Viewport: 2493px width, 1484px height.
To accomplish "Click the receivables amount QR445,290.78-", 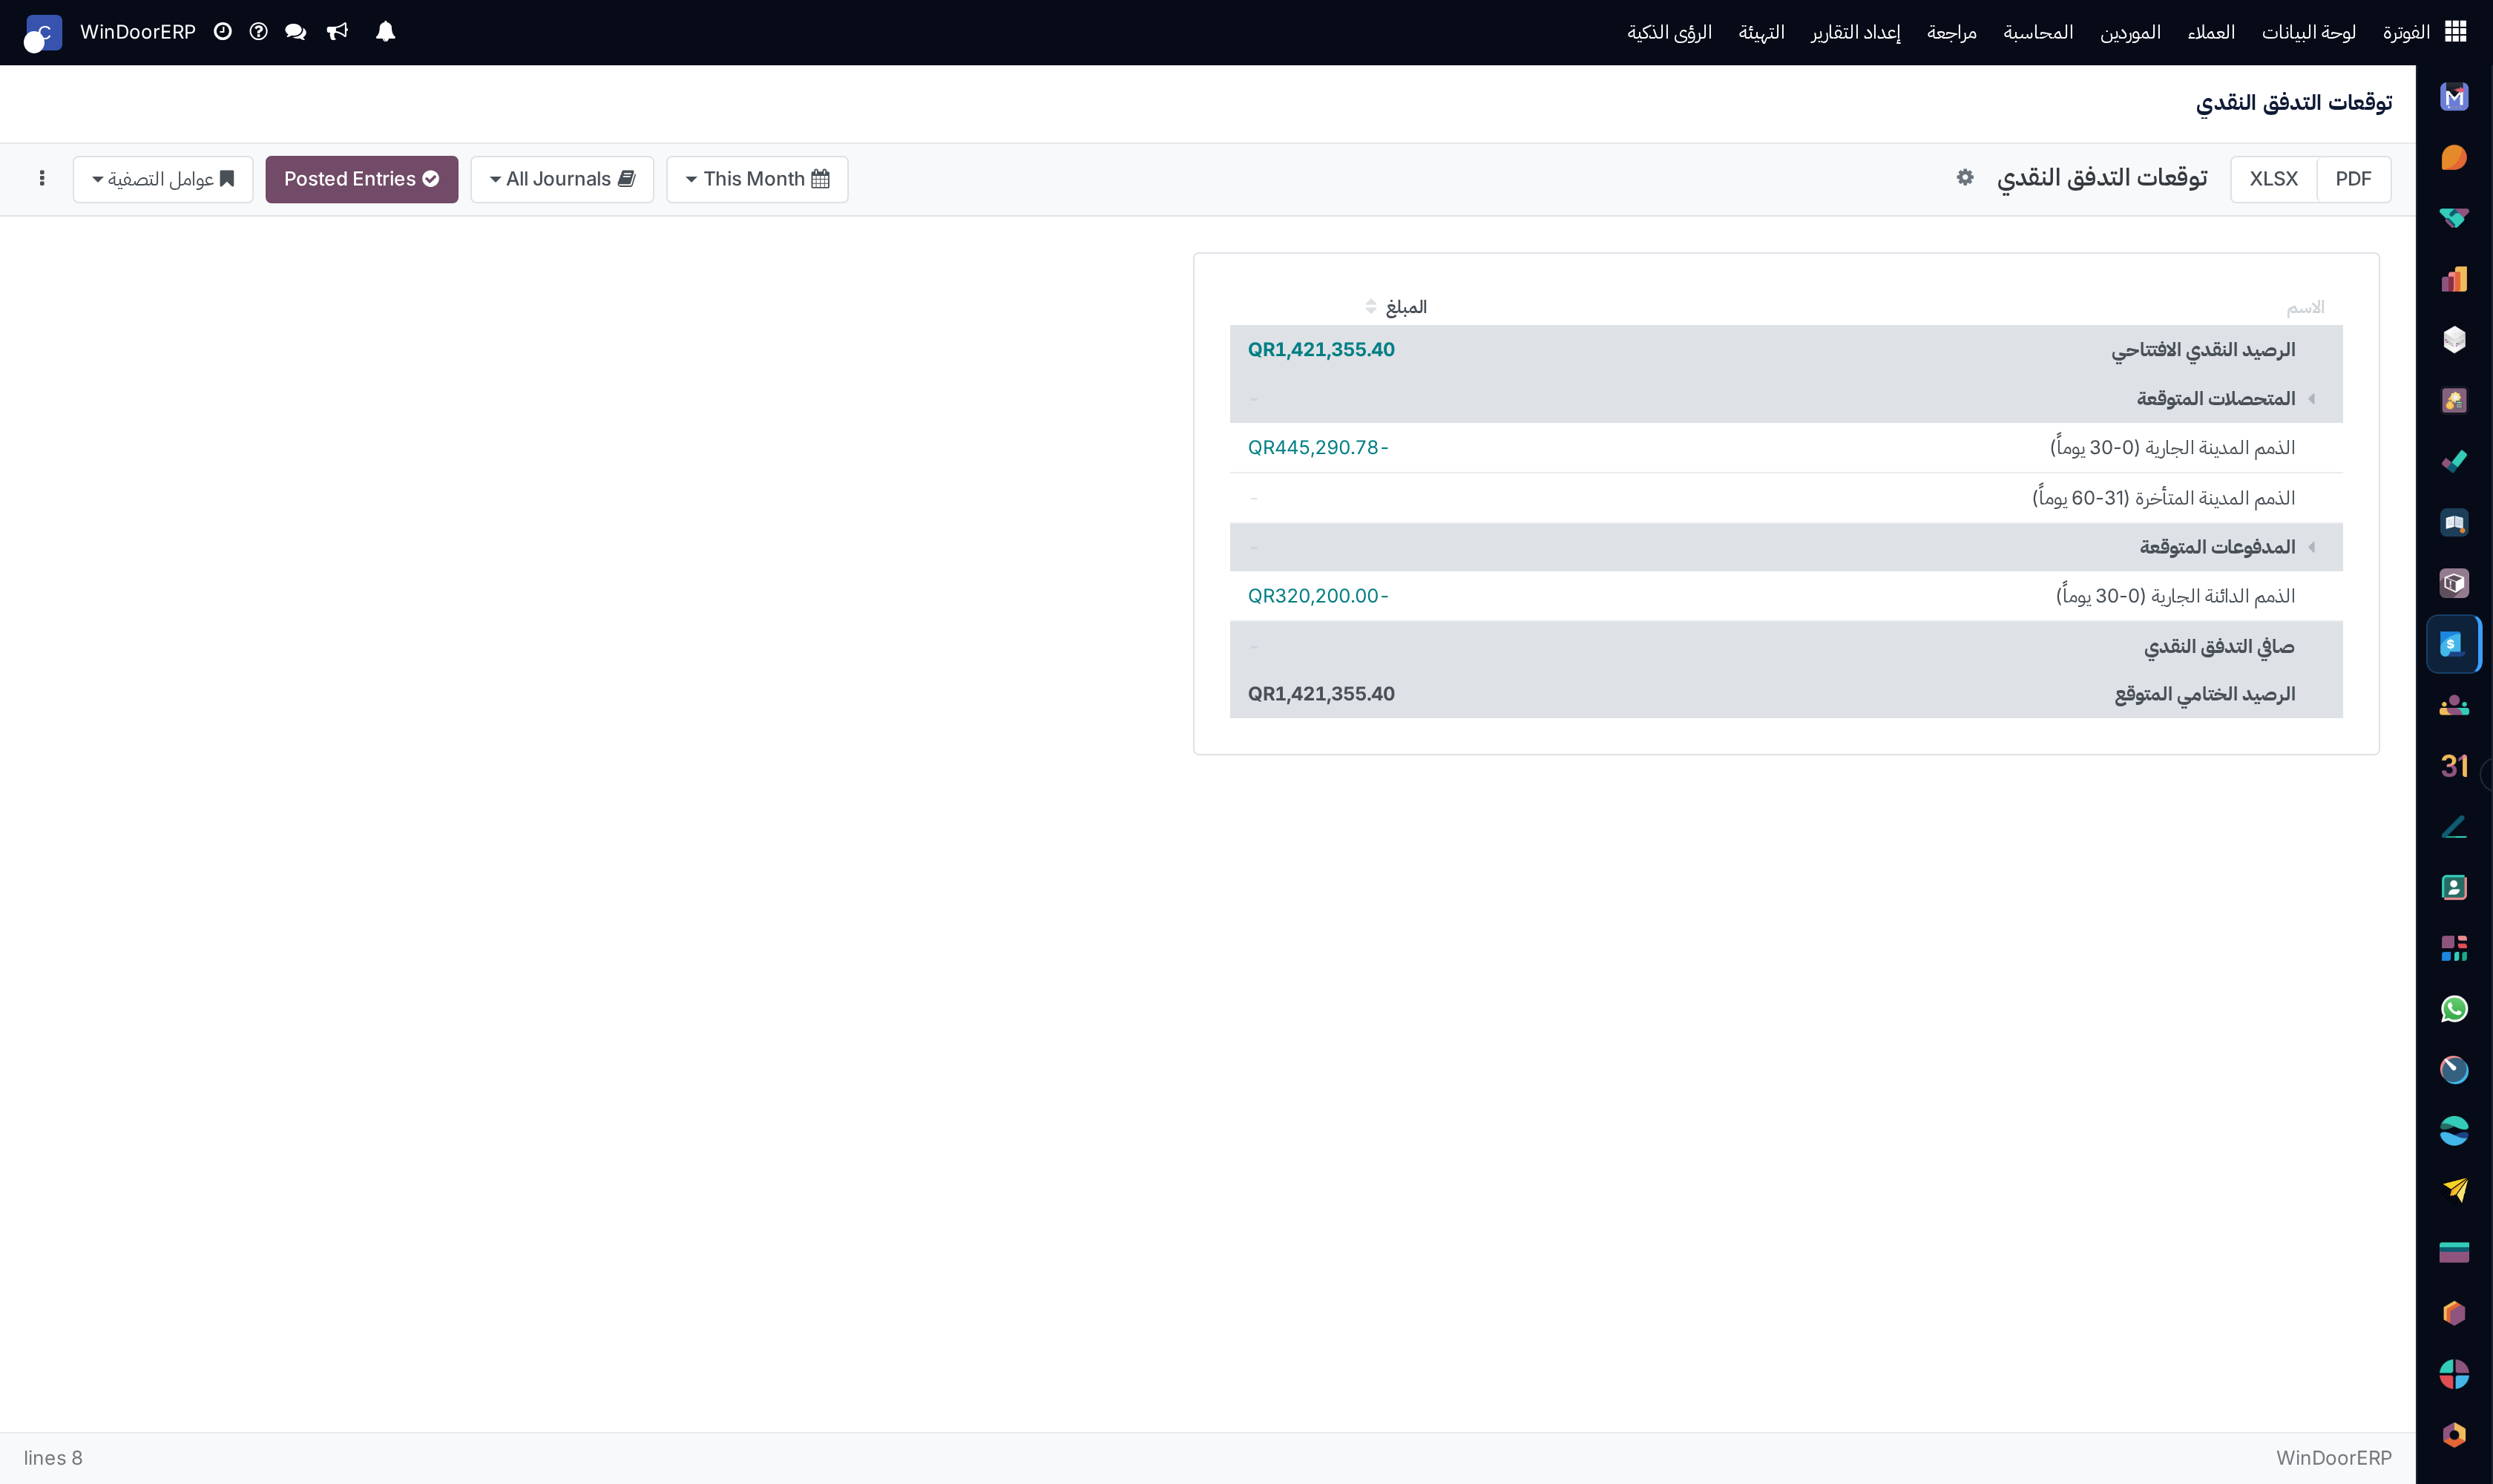I will point(1318,448).
